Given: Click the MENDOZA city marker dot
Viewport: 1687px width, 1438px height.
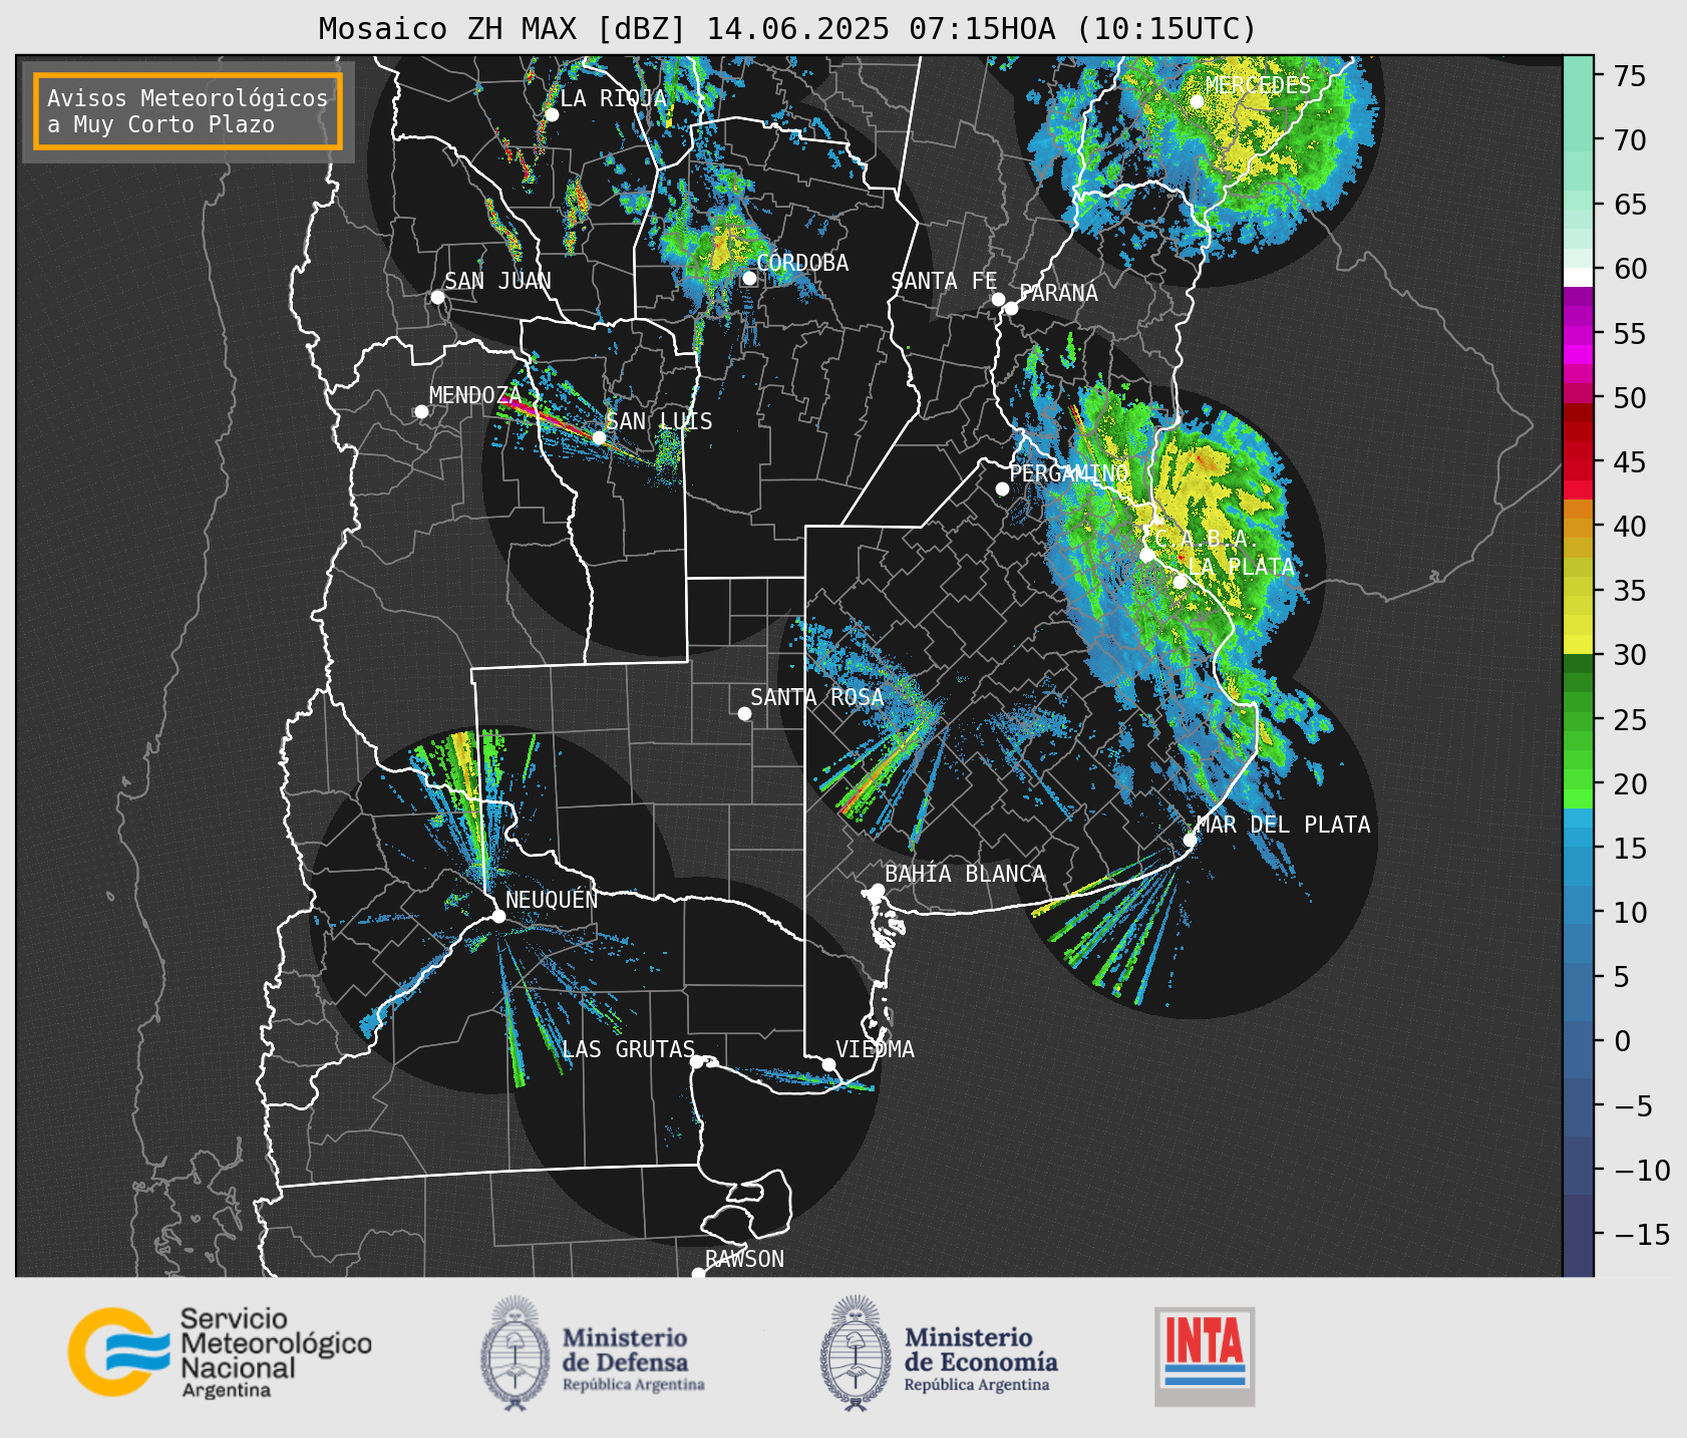Looking at the screenshot, I should click(421, 412).
